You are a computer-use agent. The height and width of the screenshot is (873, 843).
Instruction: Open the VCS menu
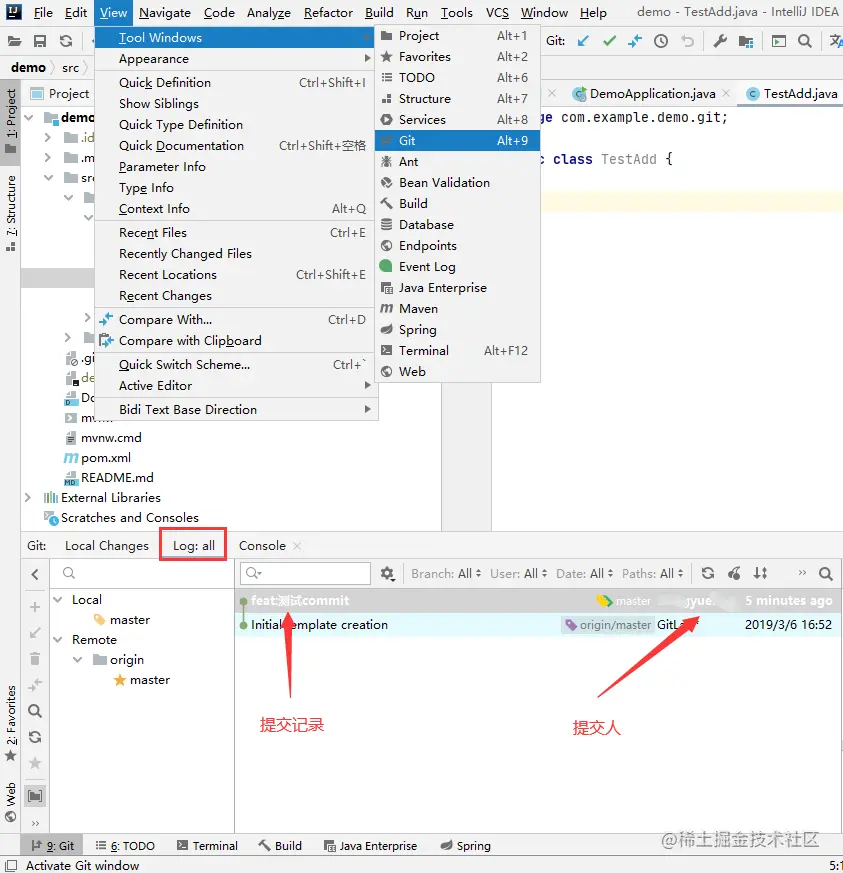click(x=497, y=12)
